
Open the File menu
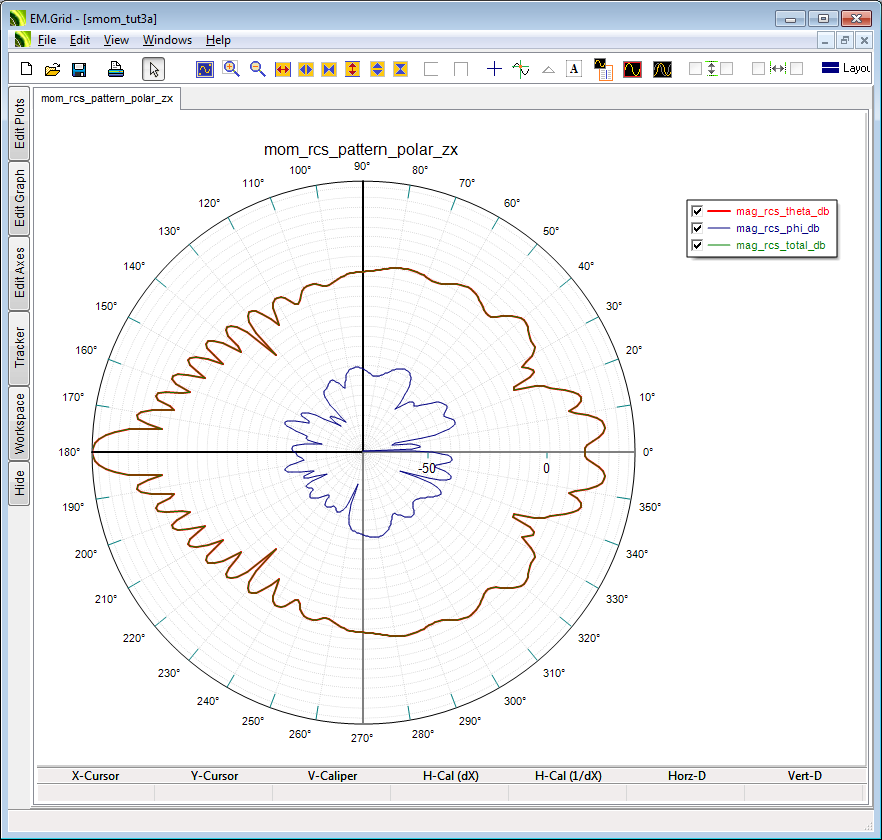pos(47,40)
